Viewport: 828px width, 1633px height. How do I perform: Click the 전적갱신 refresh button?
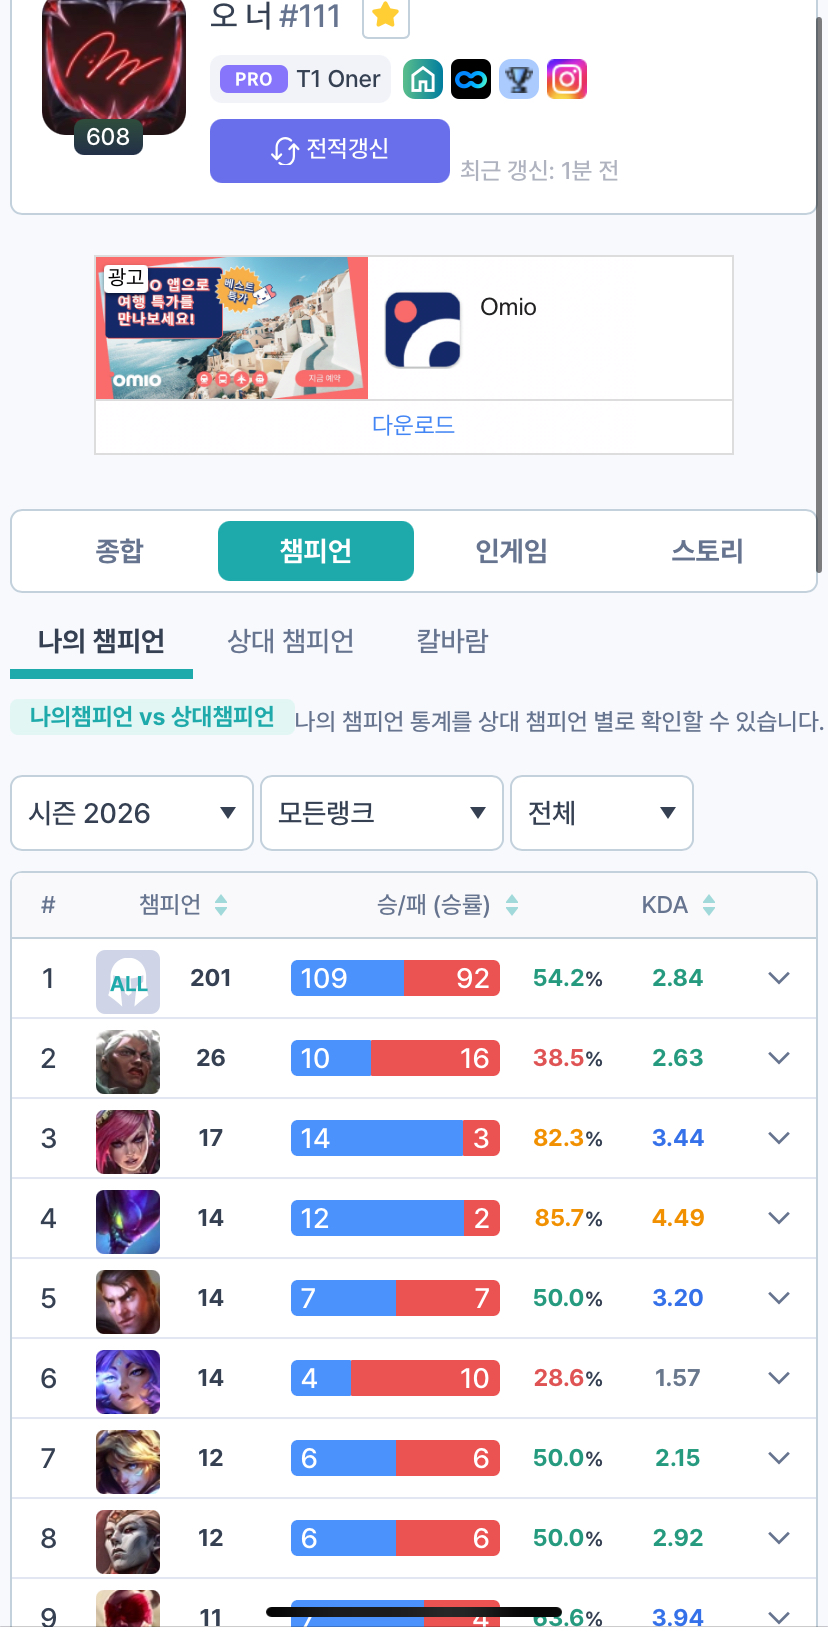(x=330, y=150)
